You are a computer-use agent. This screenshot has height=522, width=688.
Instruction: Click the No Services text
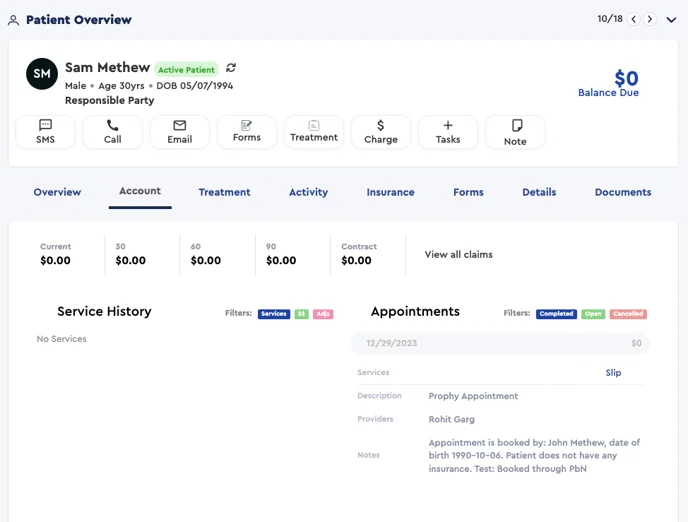coord(61,339)
